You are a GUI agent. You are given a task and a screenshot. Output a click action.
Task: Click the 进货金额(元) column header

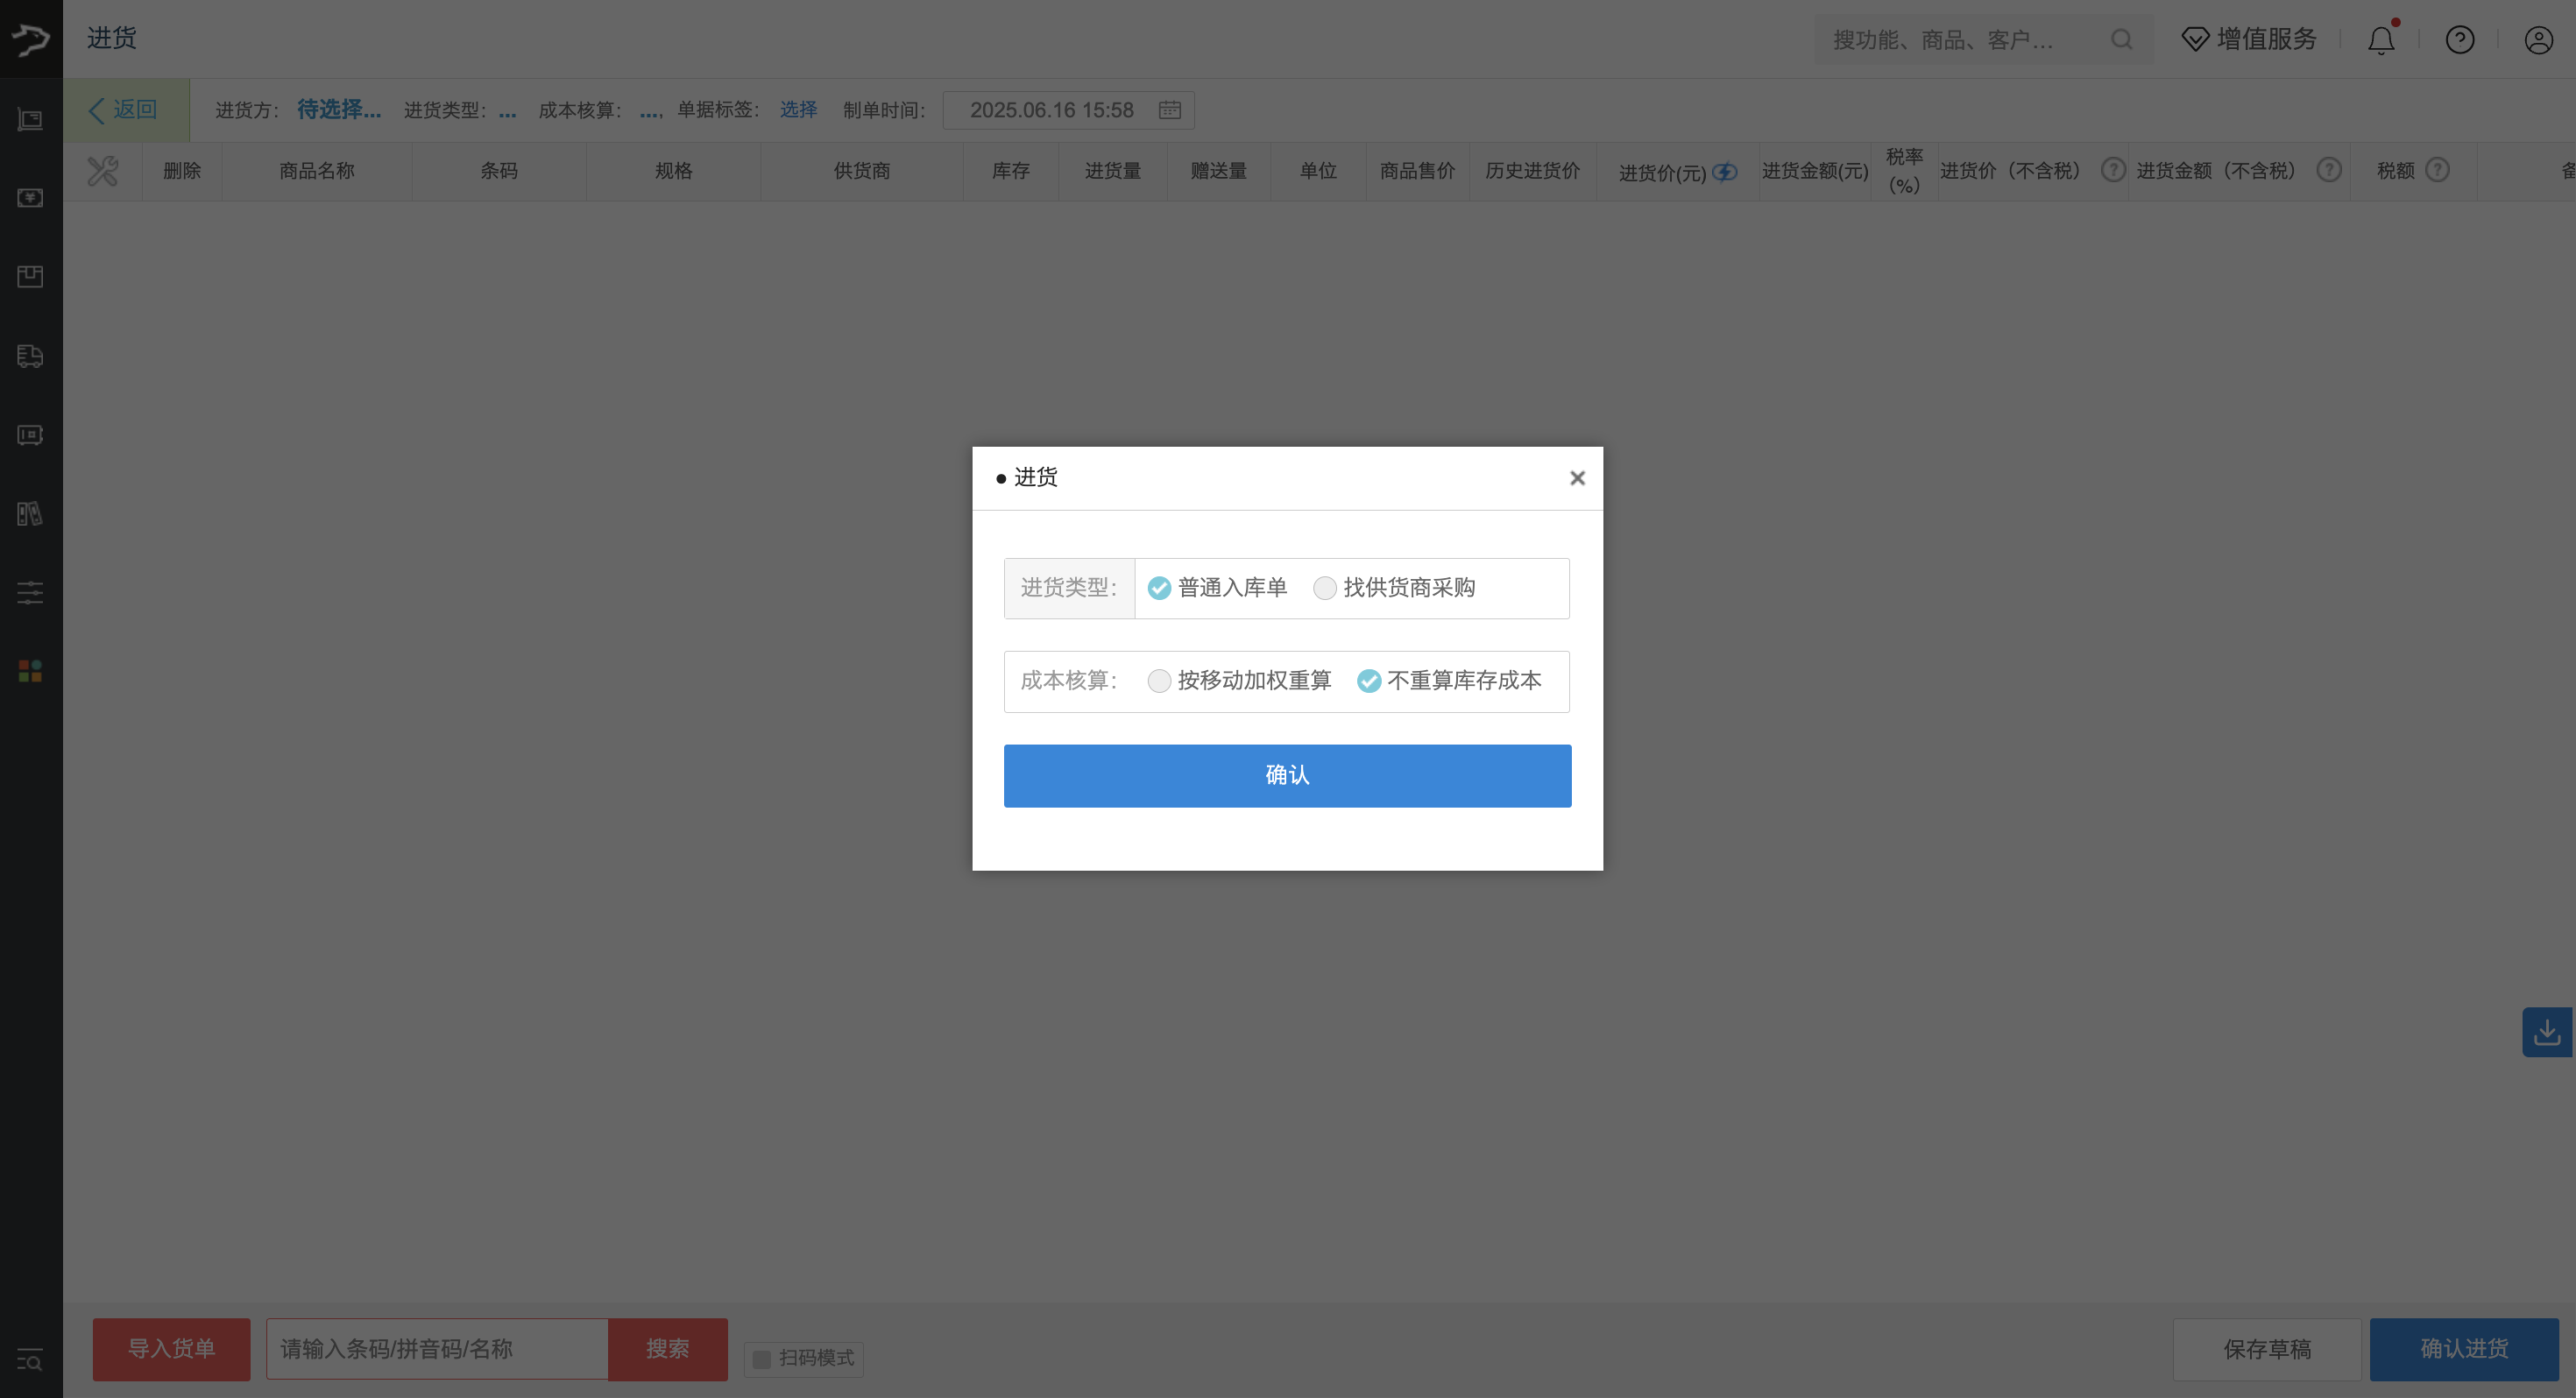tap(1815, 171)
